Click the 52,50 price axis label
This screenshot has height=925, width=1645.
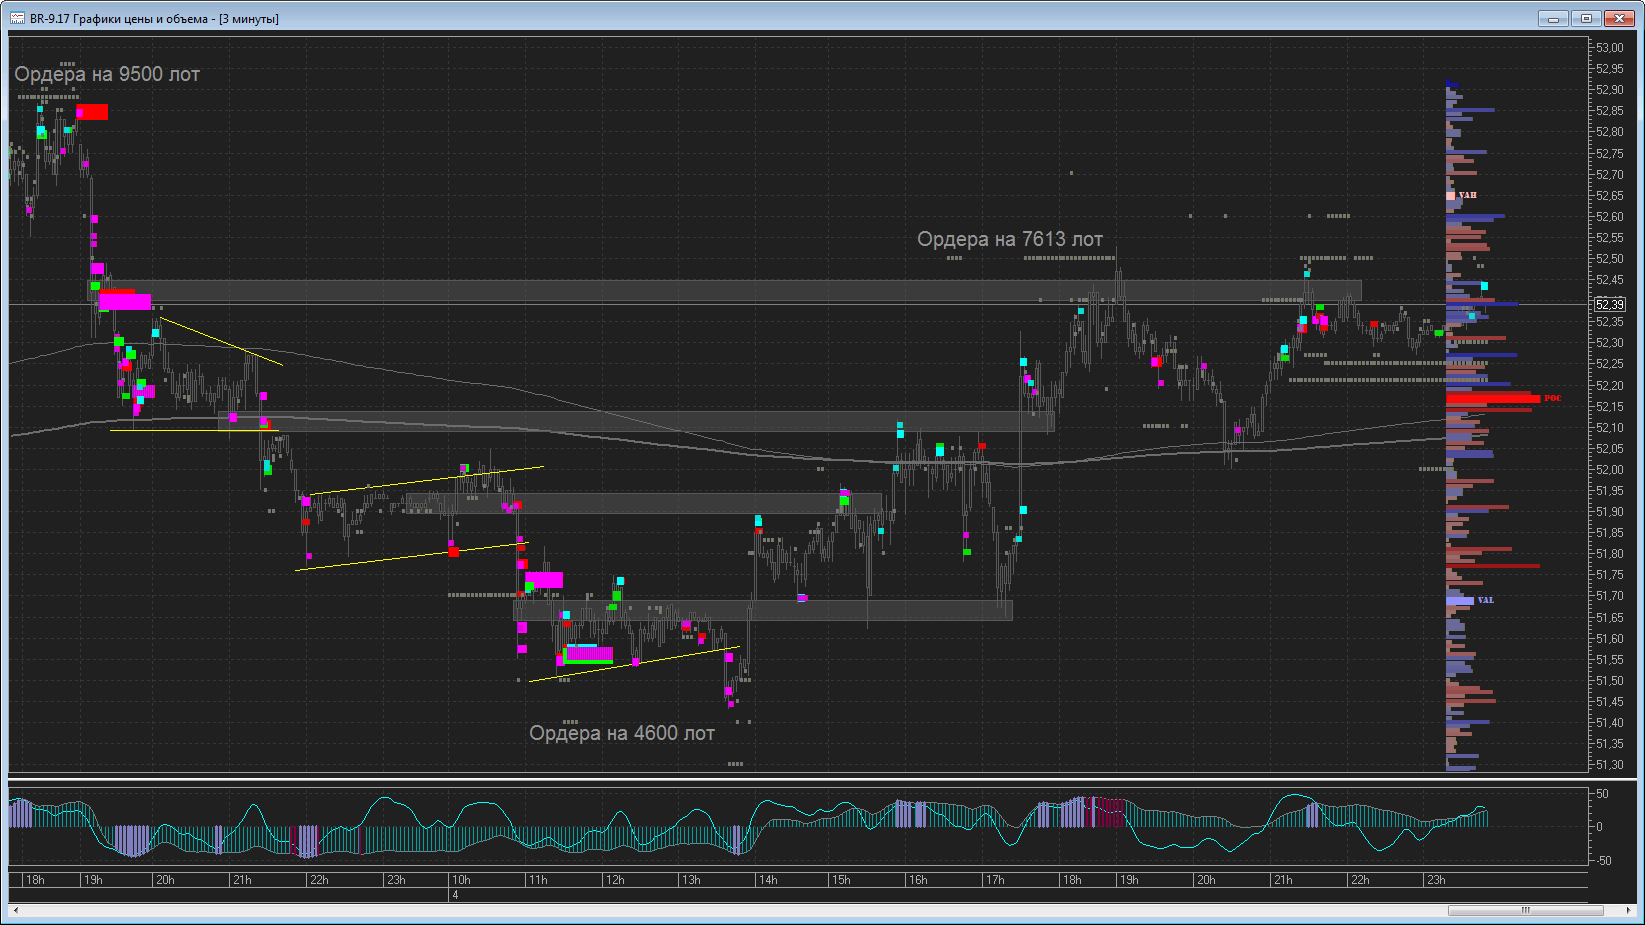click(1610, 258)
